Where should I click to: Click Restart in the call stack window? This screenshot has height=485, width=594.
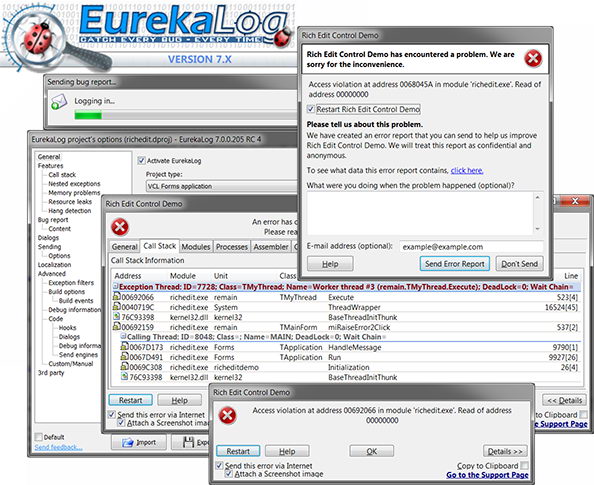point(131,400)
